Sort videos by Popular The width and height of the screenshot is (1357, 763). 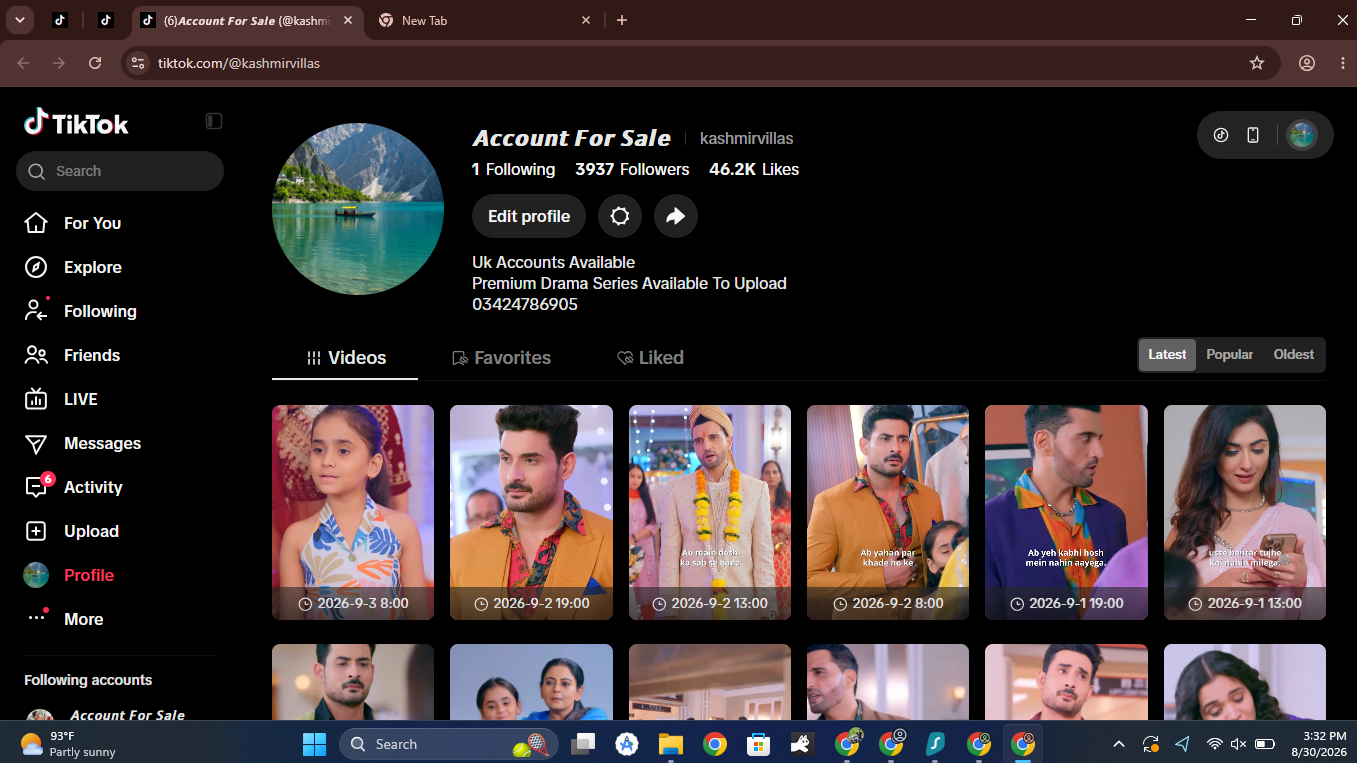coord(1229,355)
